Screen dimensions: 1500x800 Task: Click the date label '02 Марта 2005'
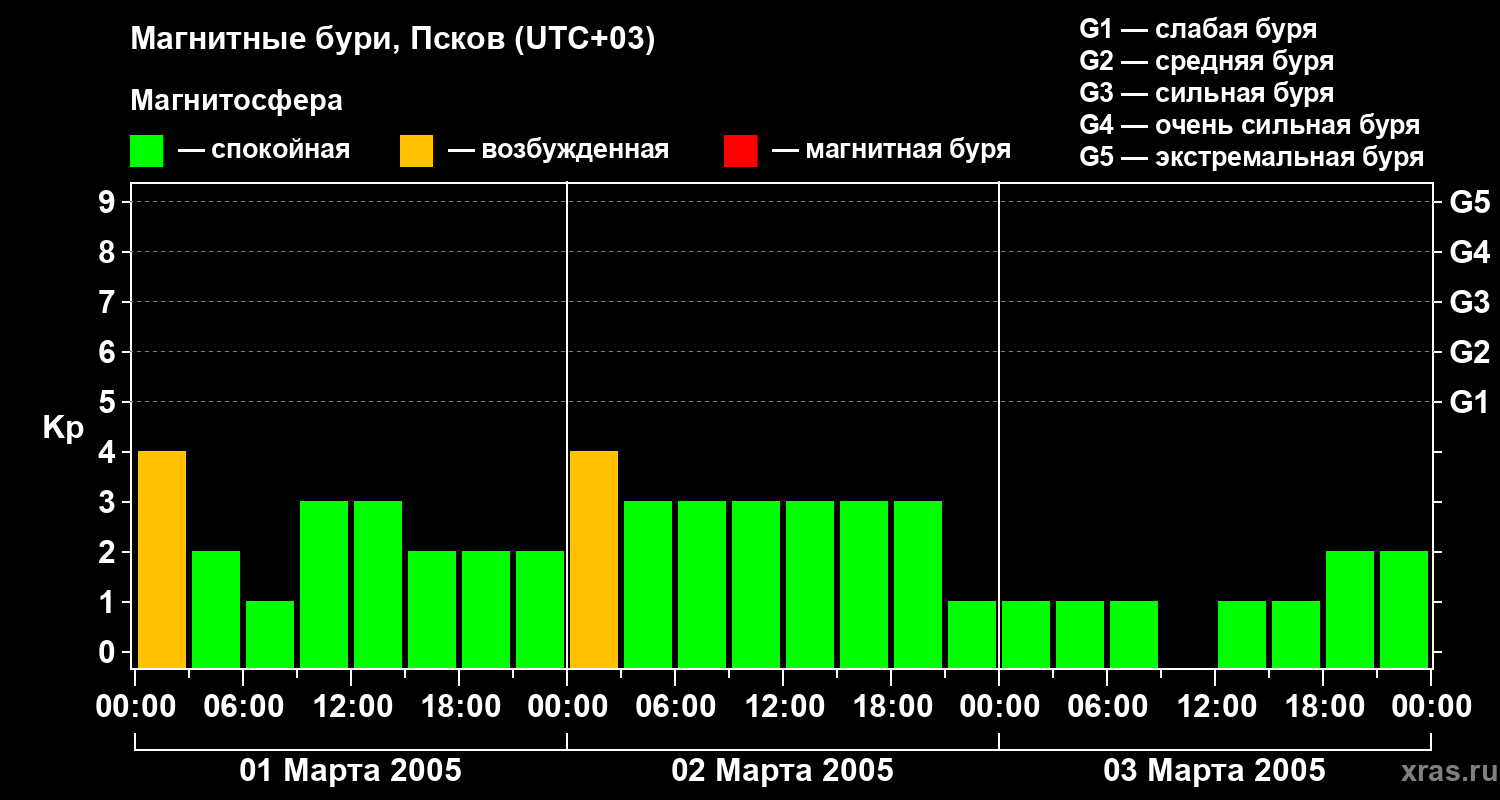point(783,771)
